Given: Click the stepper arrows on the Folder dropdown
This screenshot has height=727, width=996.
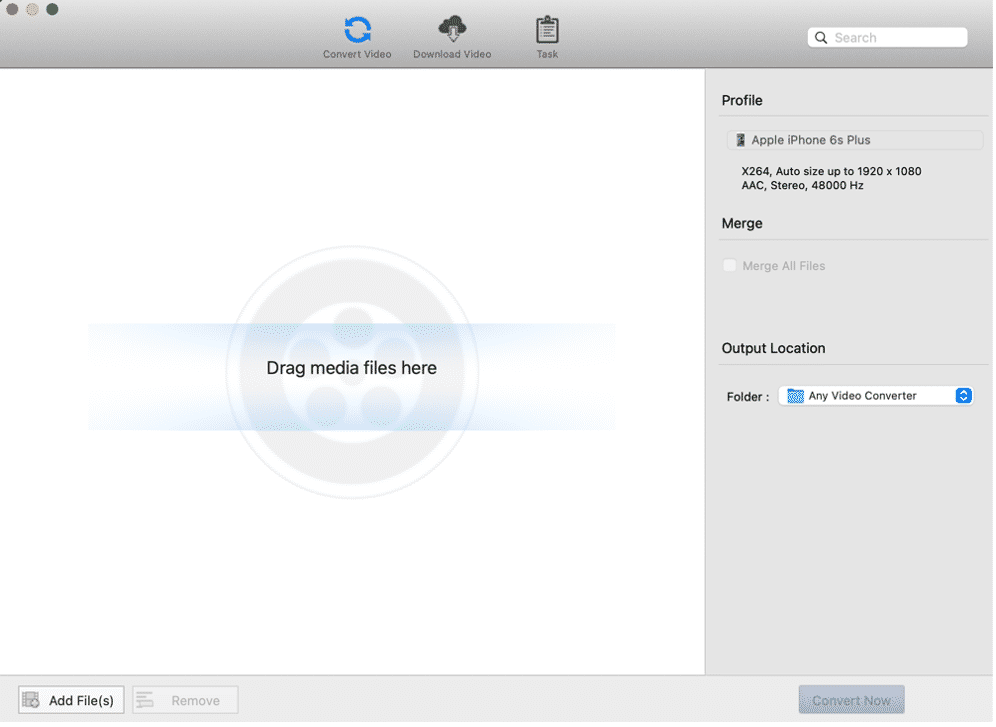Looking at the screenshot, I should [963, 395].
